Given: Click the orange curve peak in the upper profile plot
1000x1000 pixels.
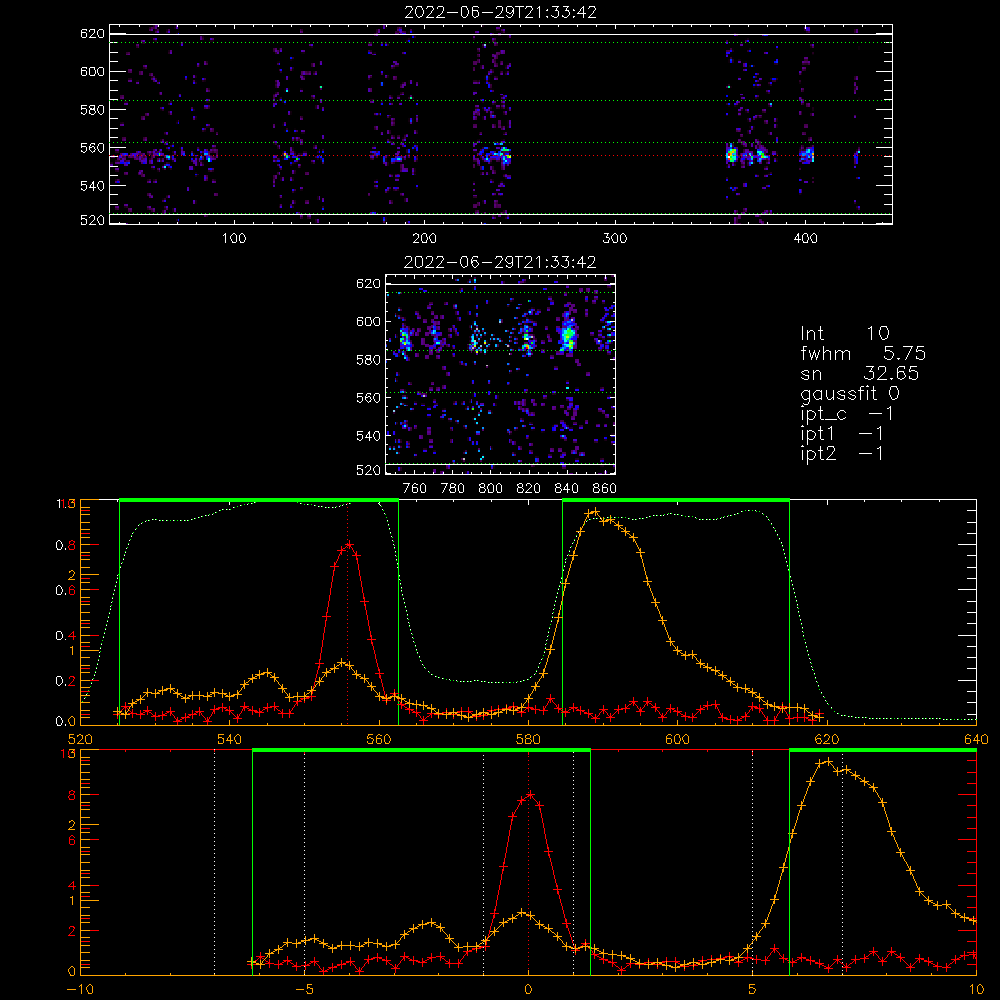Looking at the screenshot, I should click(594, 511).
